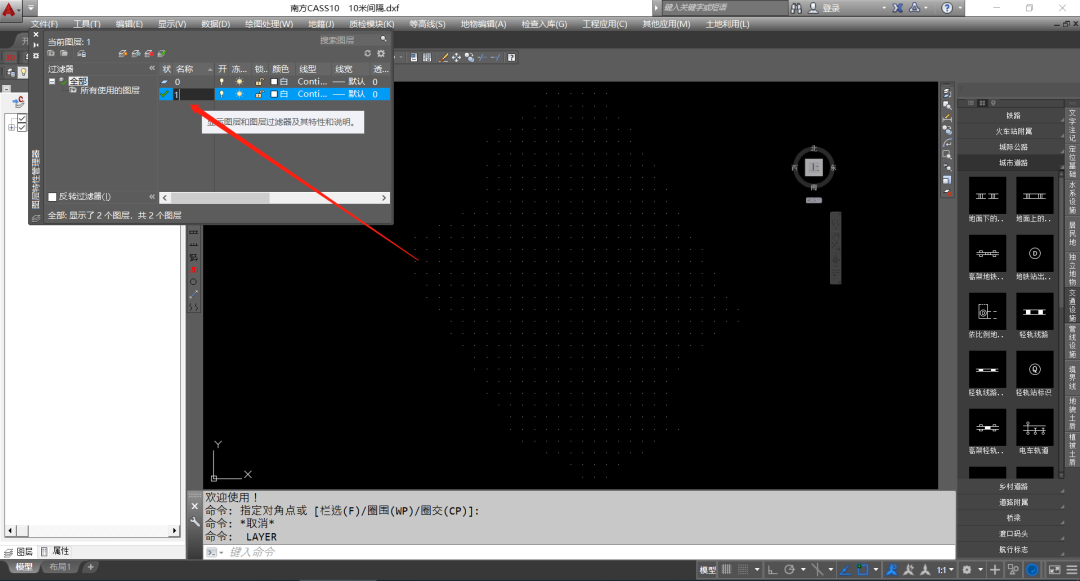Click the layer states manager icon
The height and width of the screenshot is (581, 1080).
[x=81, y=54]
